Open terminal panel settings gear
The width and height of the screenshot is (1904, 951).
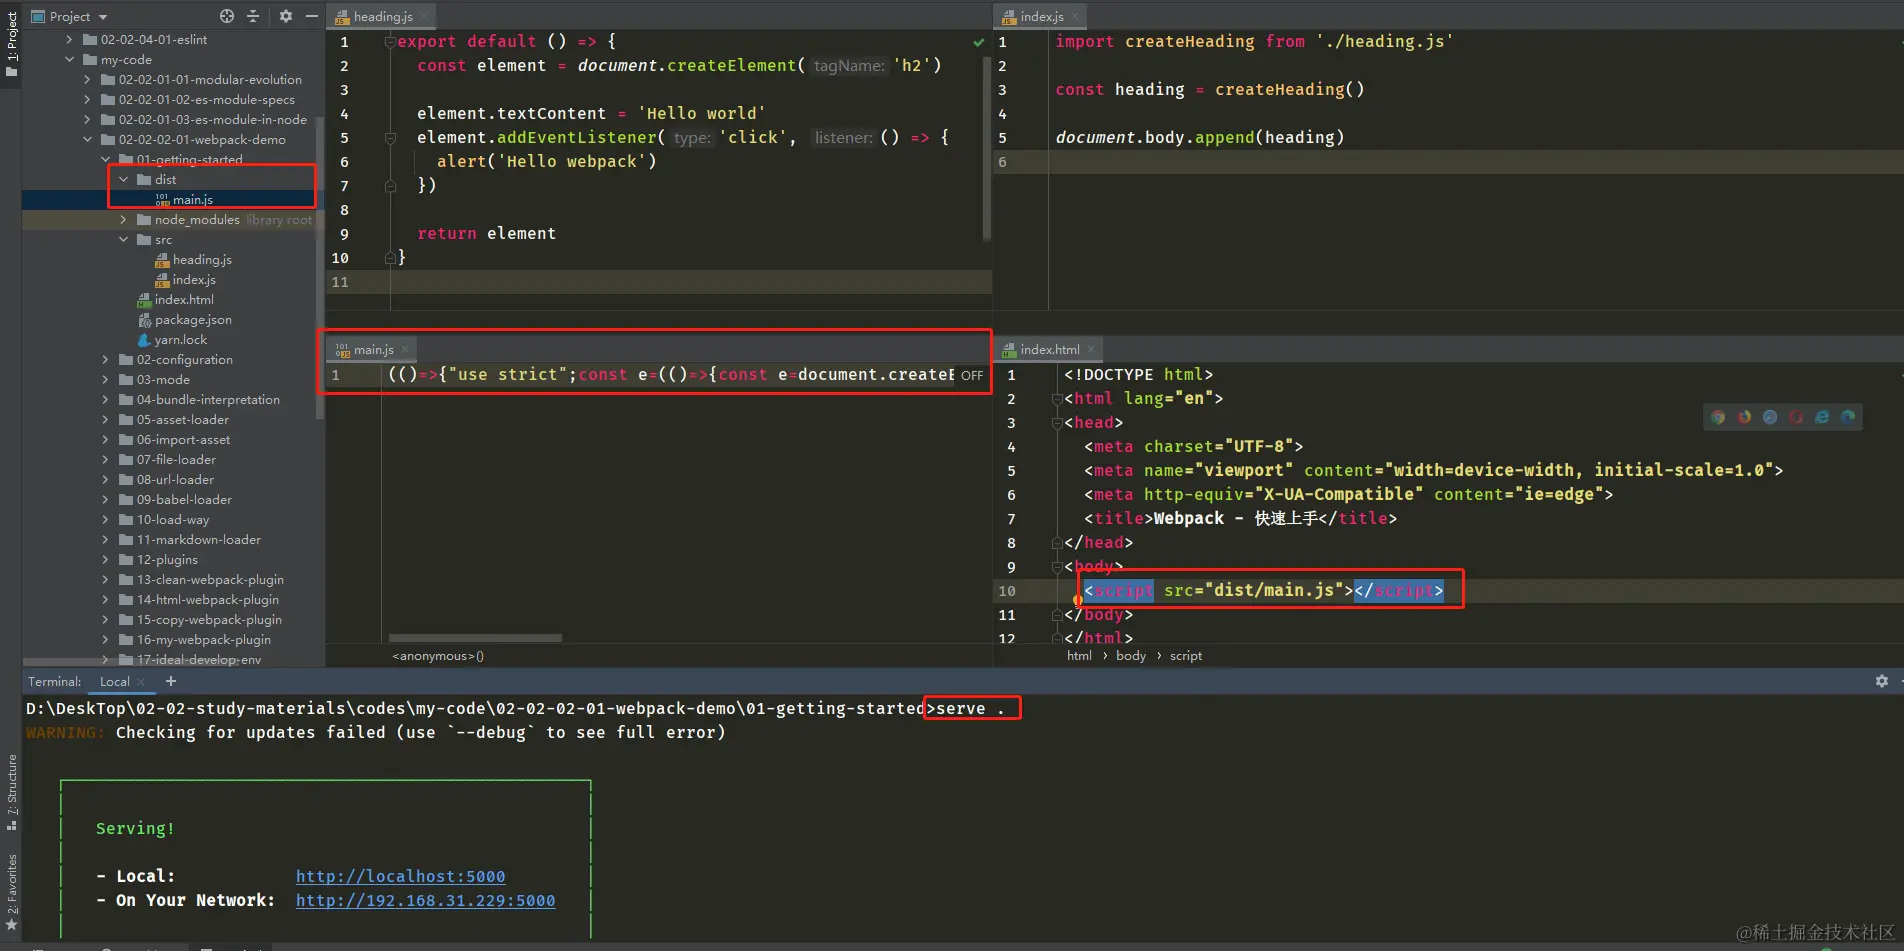tap(1882, 681)
